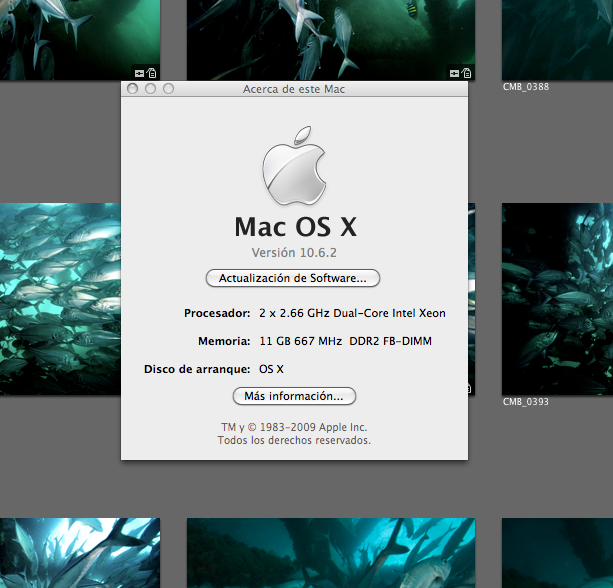Click the CMB_0393 file name label

[x=526, y=402]
